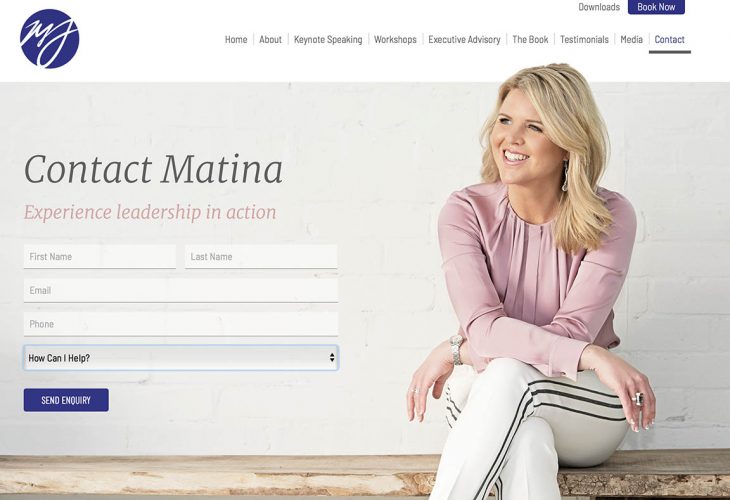The image size is (730, 500).
Task: Open the Workshops page
Action: (395, 40)
